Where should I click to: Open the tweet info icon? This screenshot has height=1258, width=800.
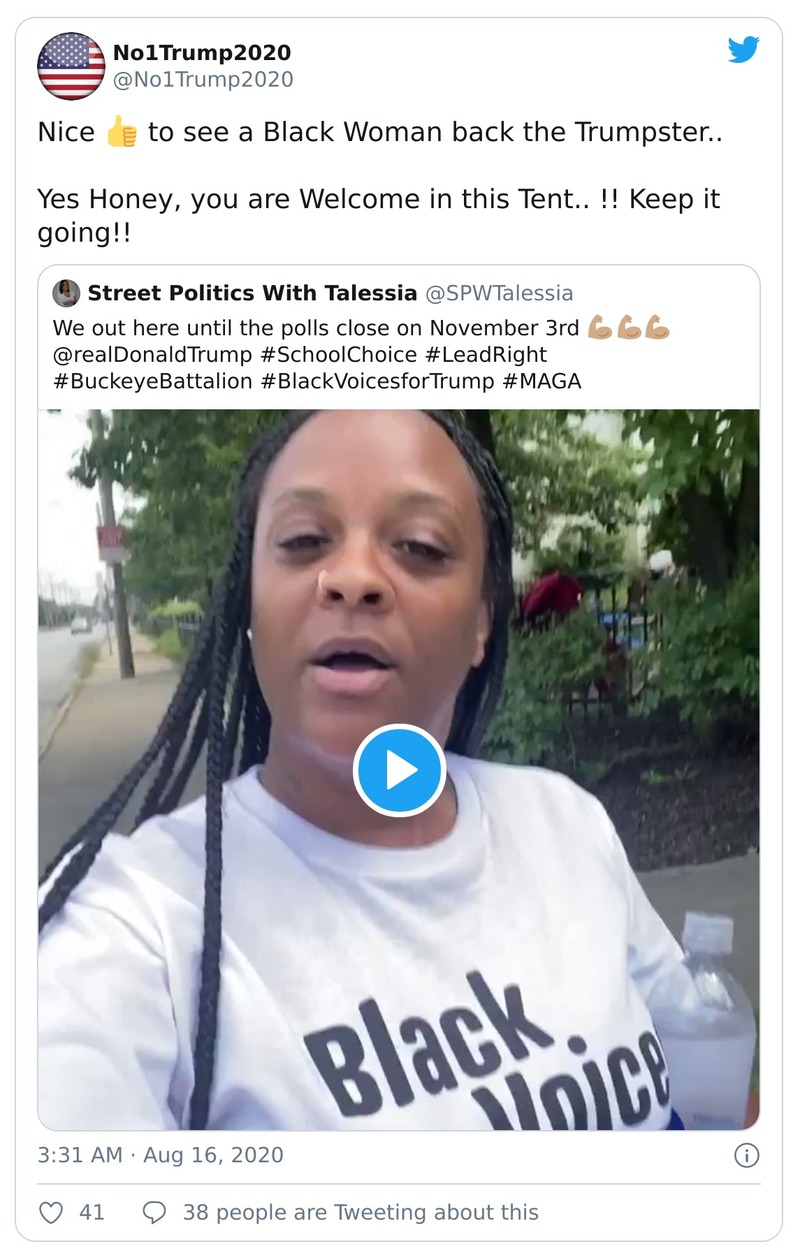click(746, 1155)
